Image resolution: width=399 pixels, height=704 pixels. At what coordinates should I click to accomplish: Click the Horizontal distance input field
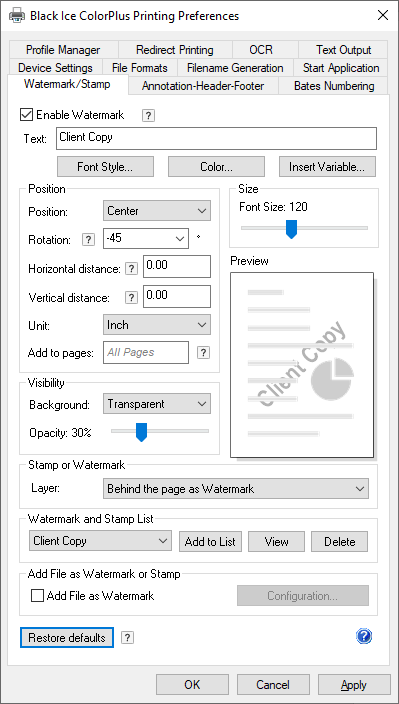(x=177, y=267)
